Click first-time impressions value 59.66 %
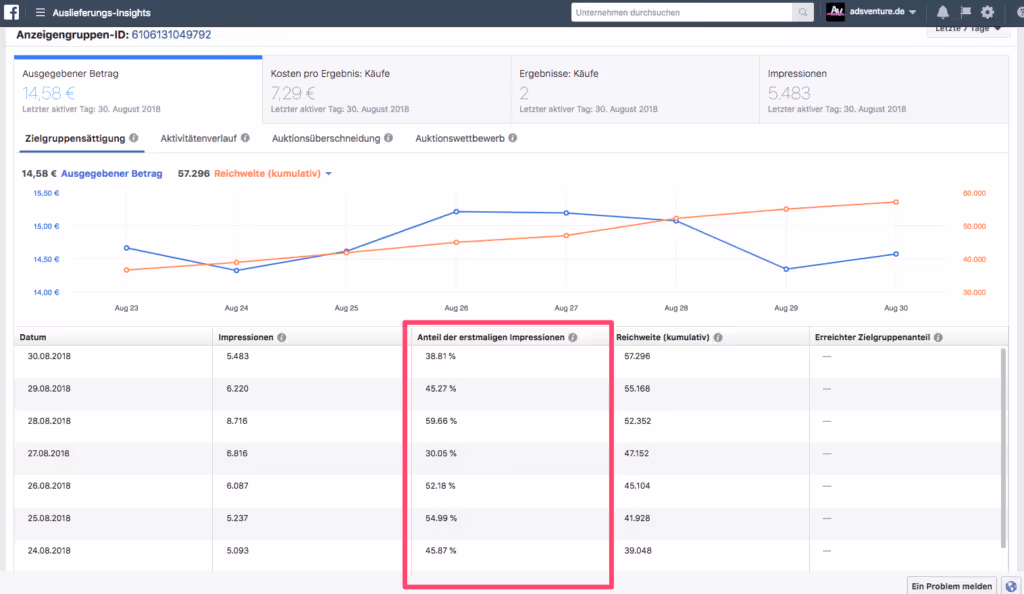Screen dimensions: 1024x594 441,421
